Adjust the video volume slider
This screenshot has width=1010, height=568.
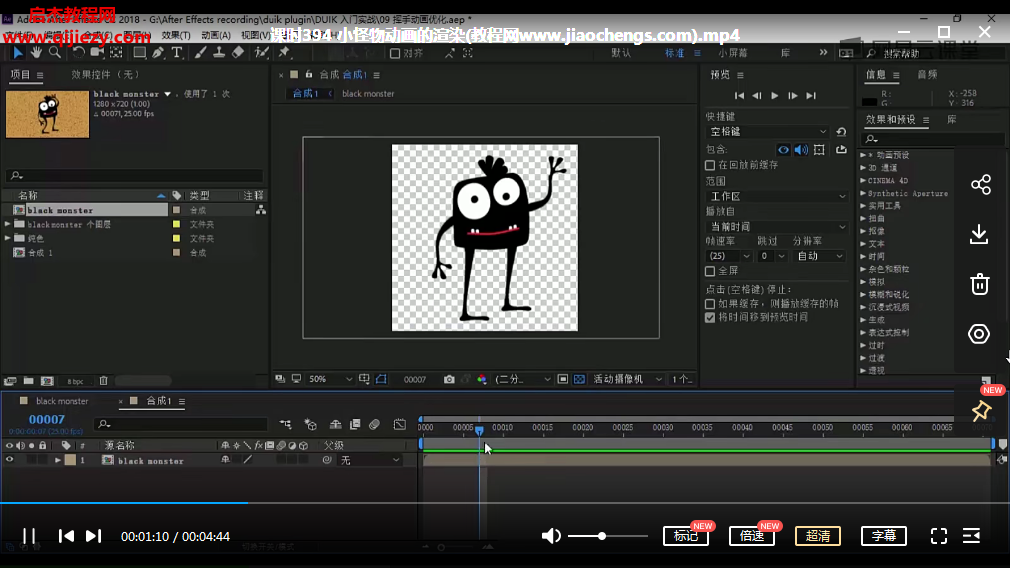coord(607,536)
